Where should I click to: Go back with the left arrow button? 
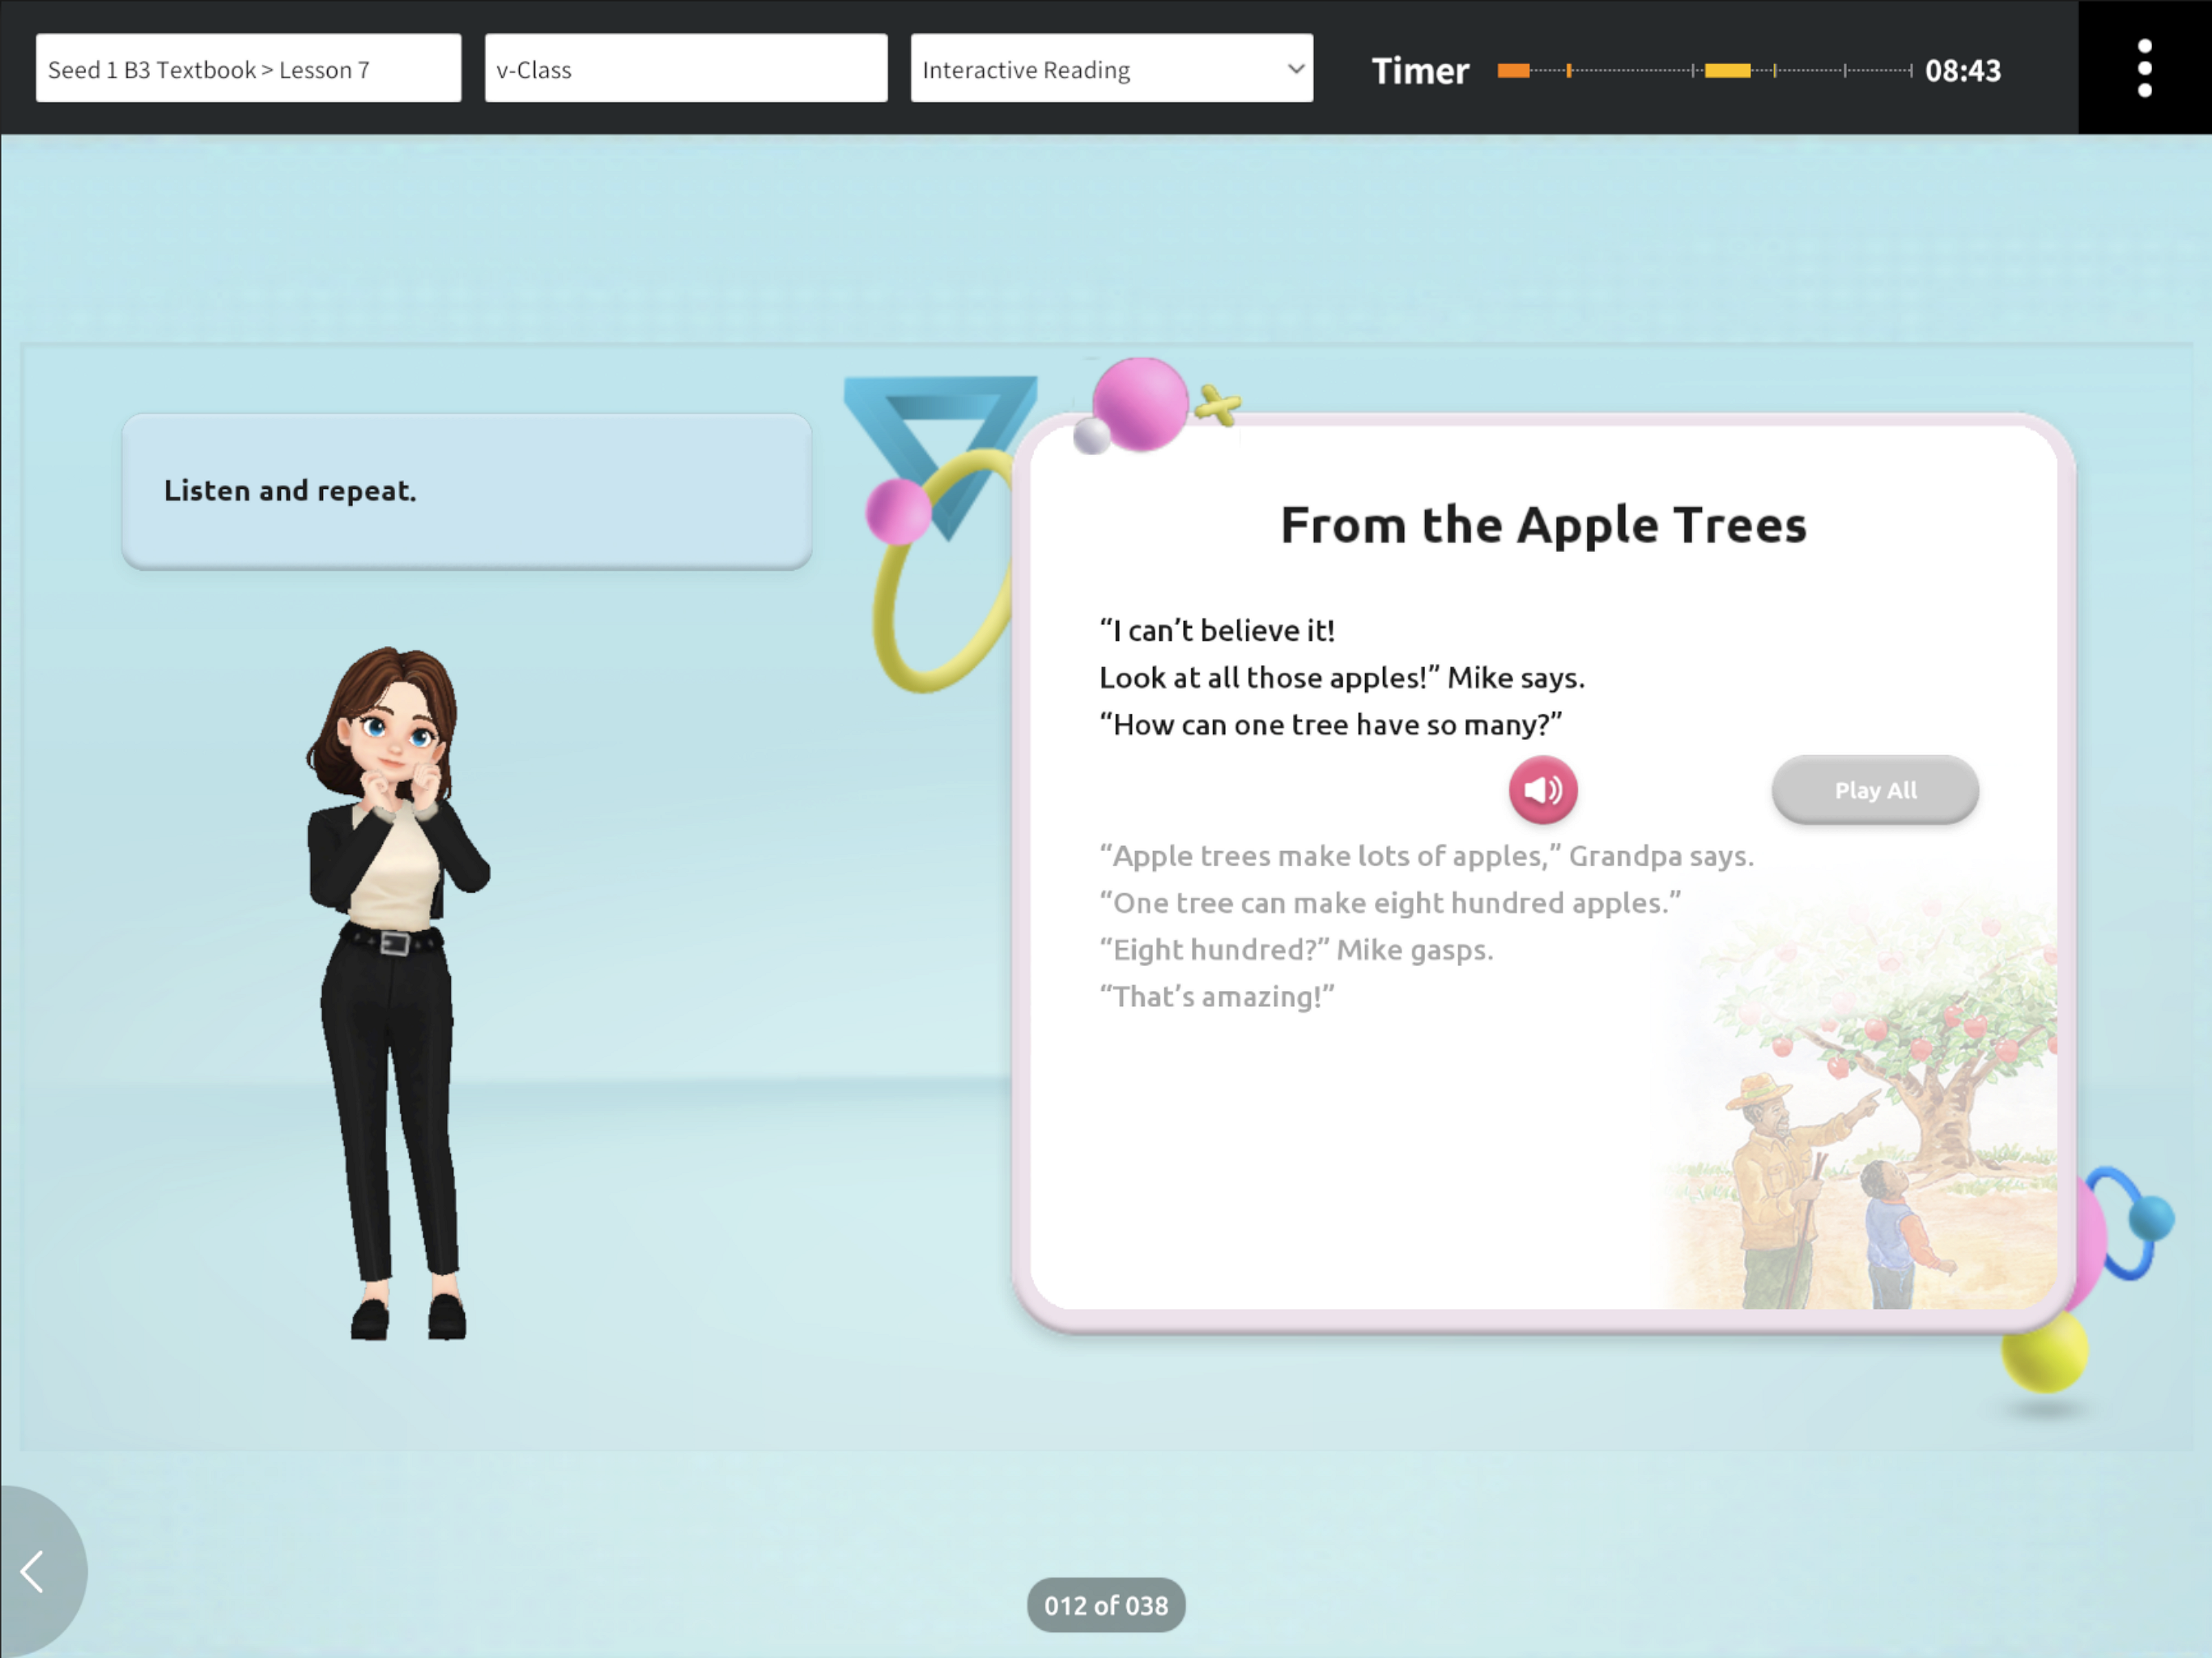coord(36,1571)
